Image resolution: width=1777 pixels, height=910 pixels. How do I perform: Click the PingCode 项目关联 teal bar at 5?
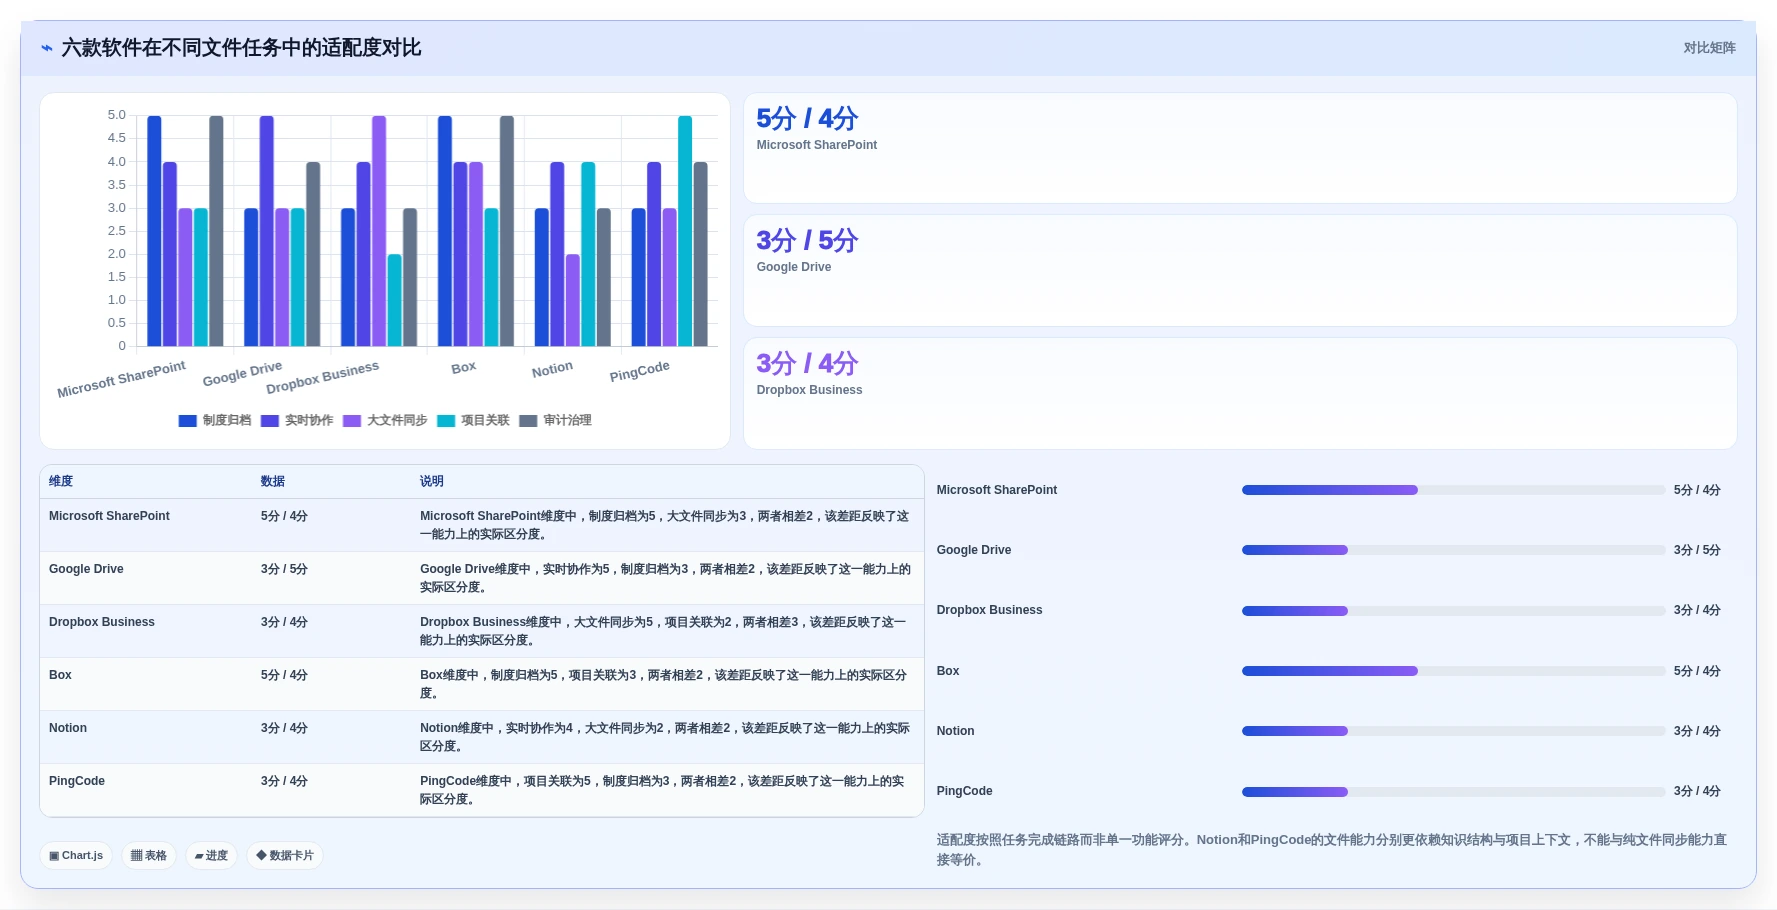point(685,231)
